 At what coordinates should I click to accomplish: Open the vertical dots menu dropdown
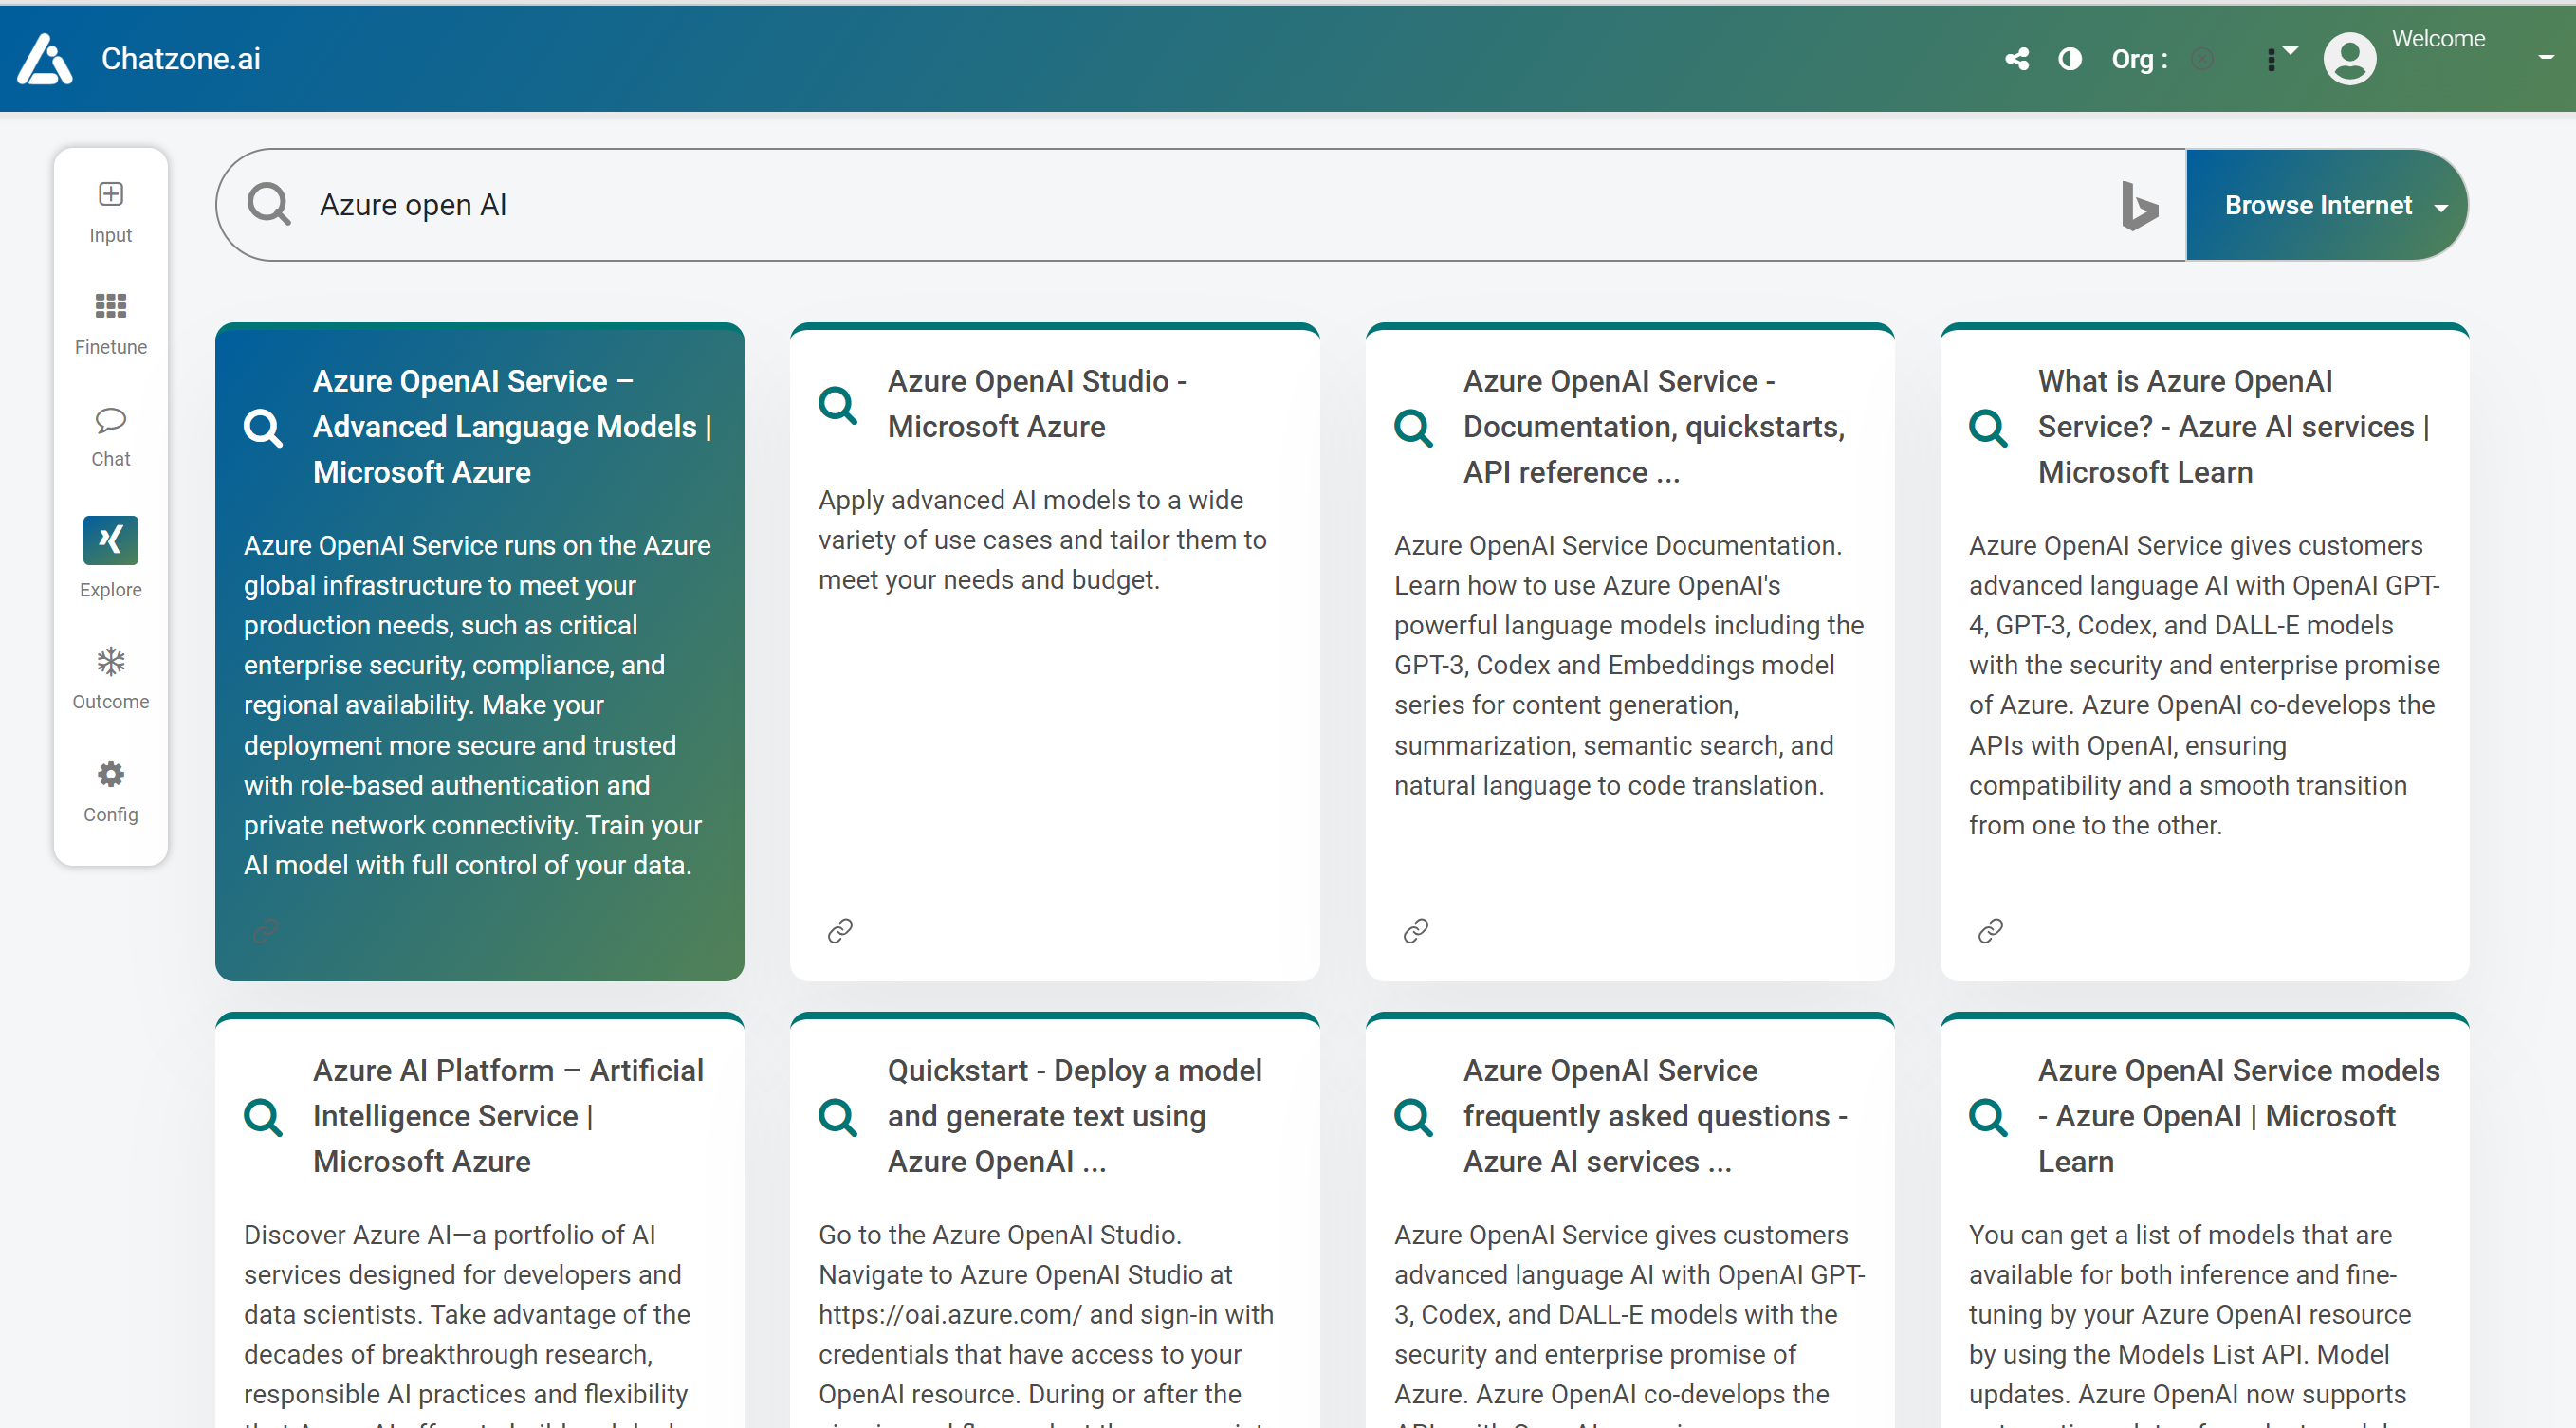[x=2280, y=58]
